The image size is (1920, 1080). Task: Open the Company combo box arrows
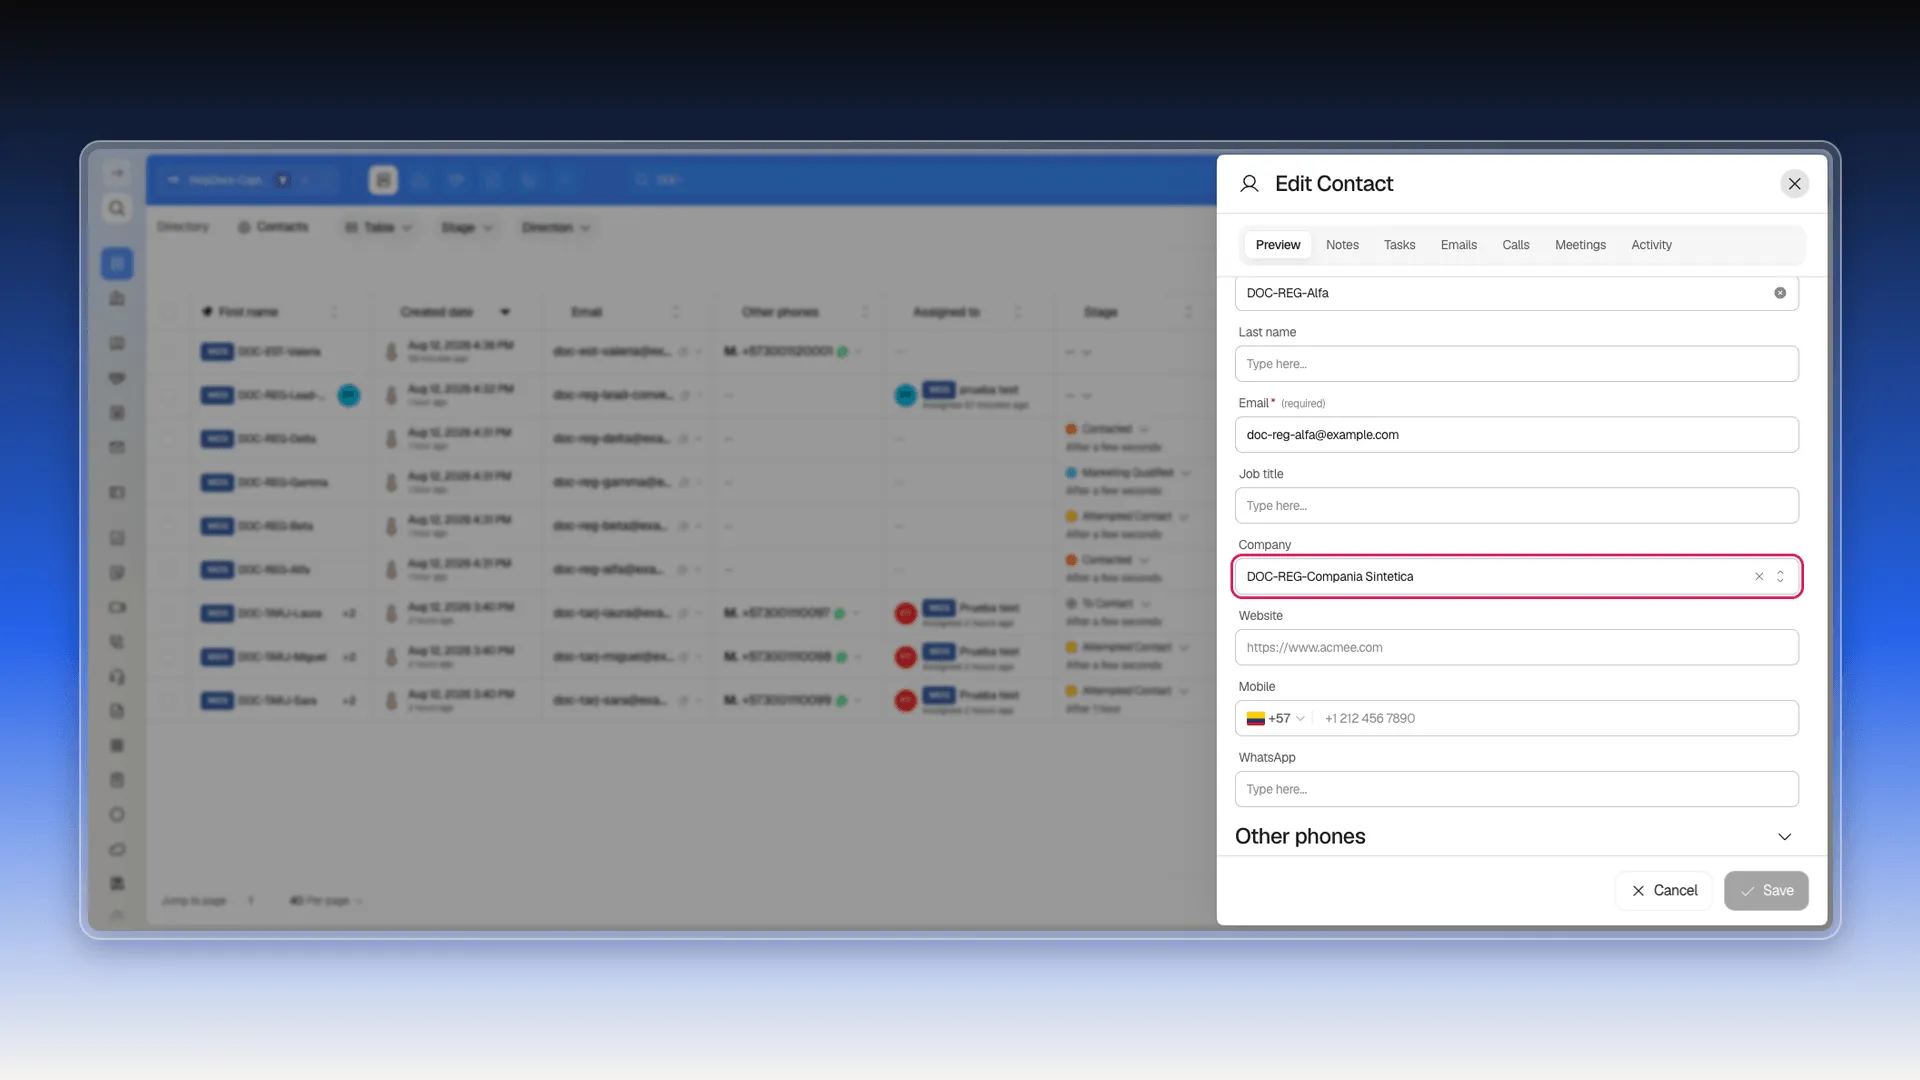(x=1780, y=577)
